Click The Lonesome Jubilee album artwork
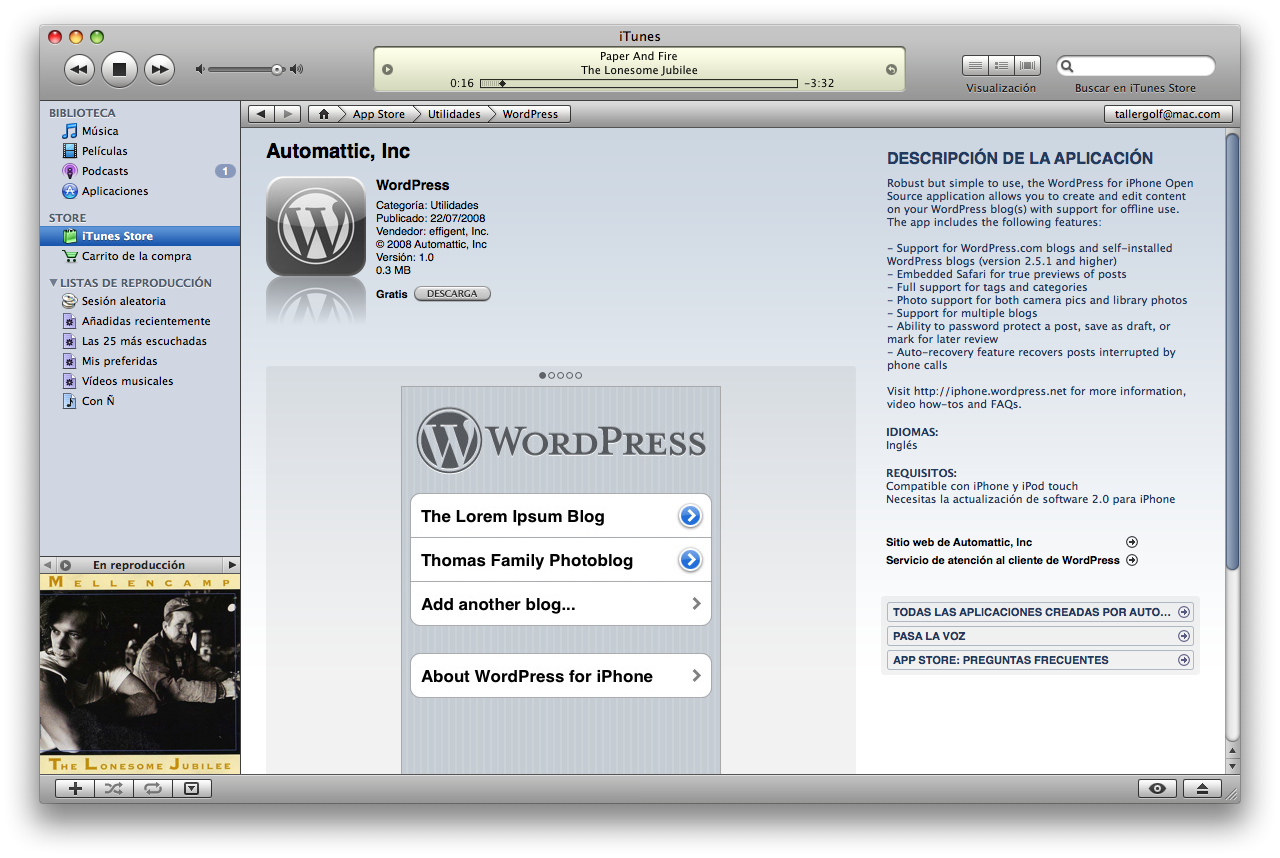1280x858 pixels. click(x=140, y=673)
